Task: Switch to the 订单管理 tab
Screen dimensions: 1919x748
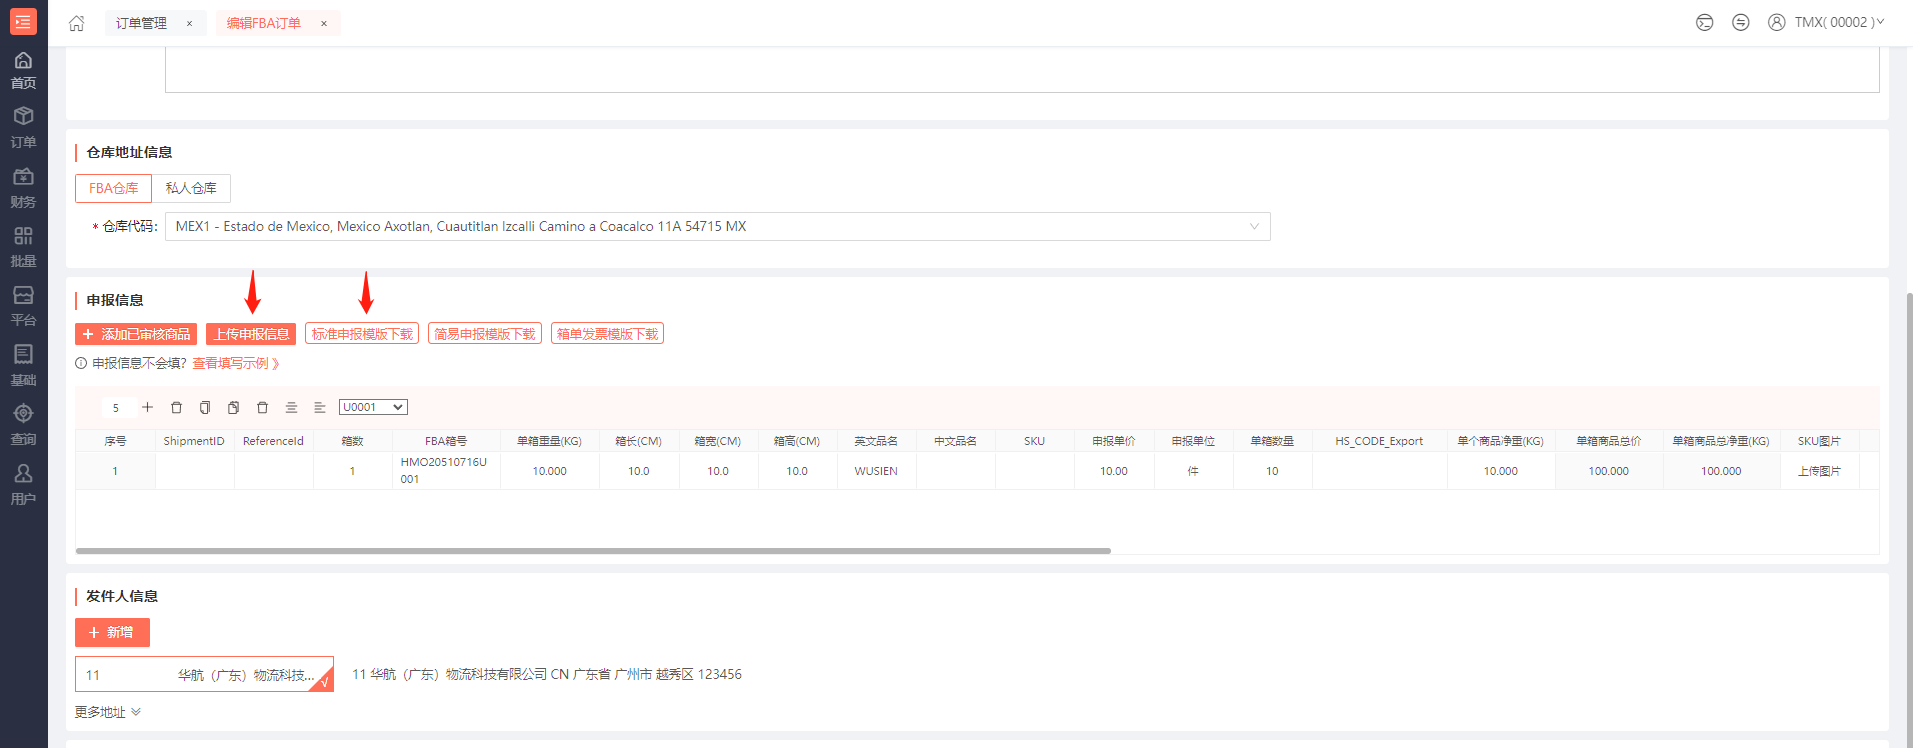Action: tap(141, 23)
